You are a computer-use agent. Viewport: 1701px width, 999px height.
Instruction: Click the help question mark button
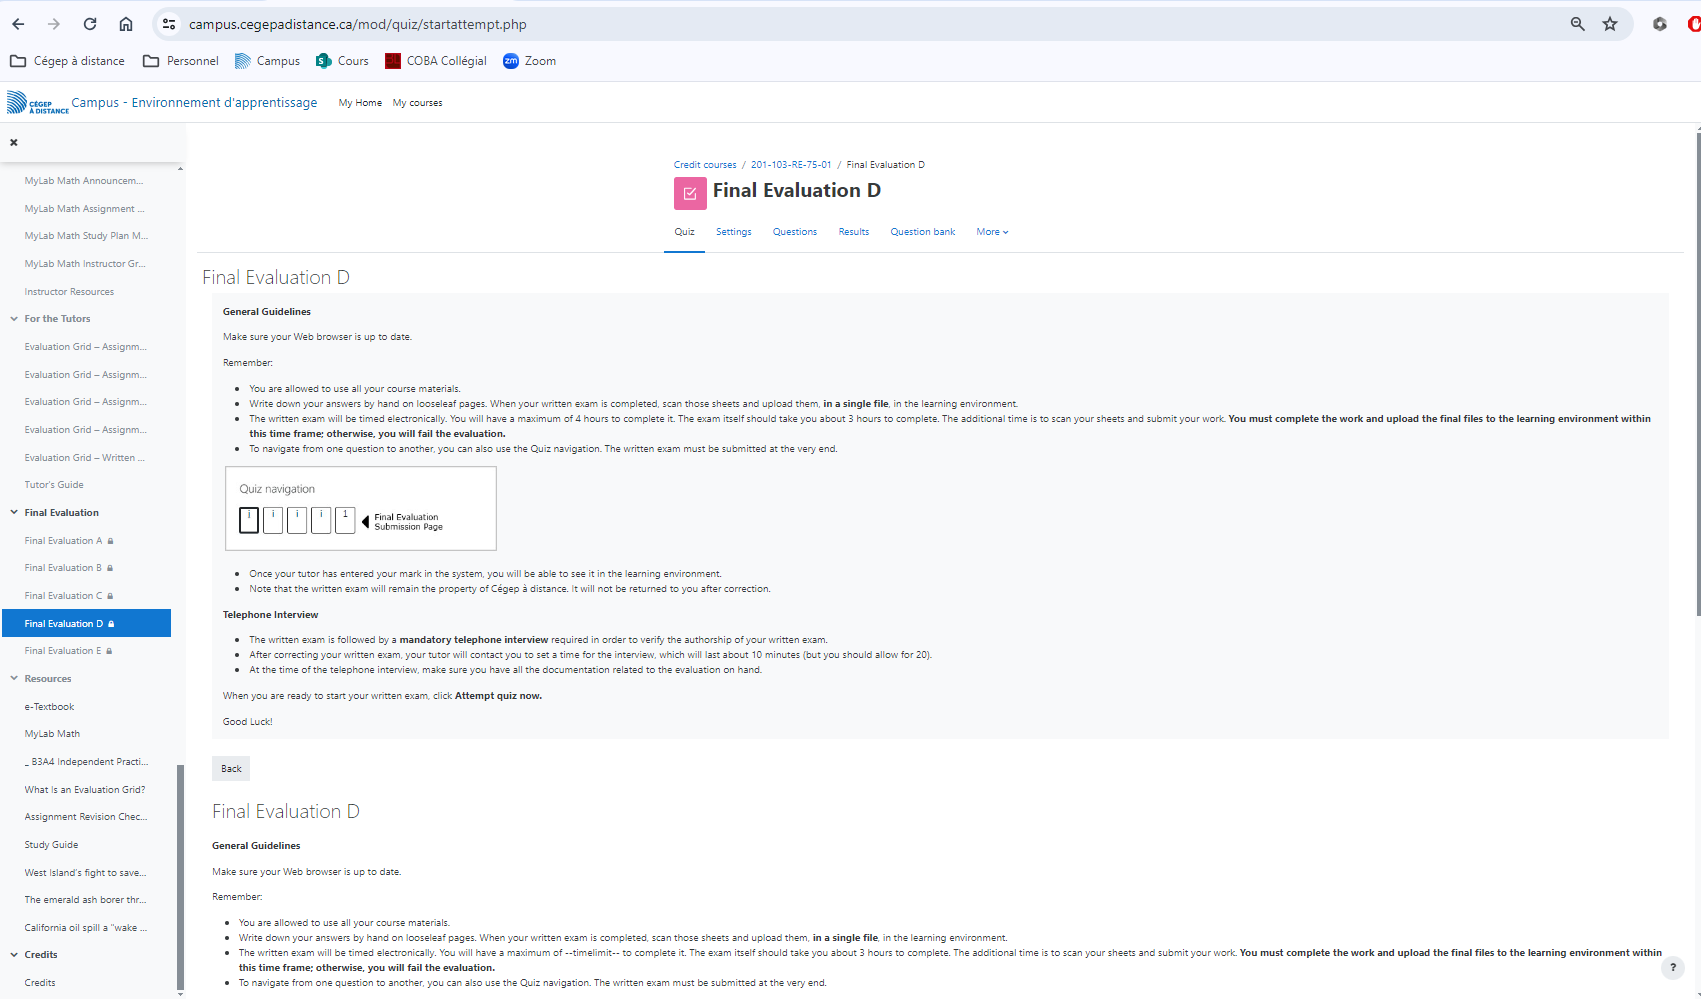1672,967
